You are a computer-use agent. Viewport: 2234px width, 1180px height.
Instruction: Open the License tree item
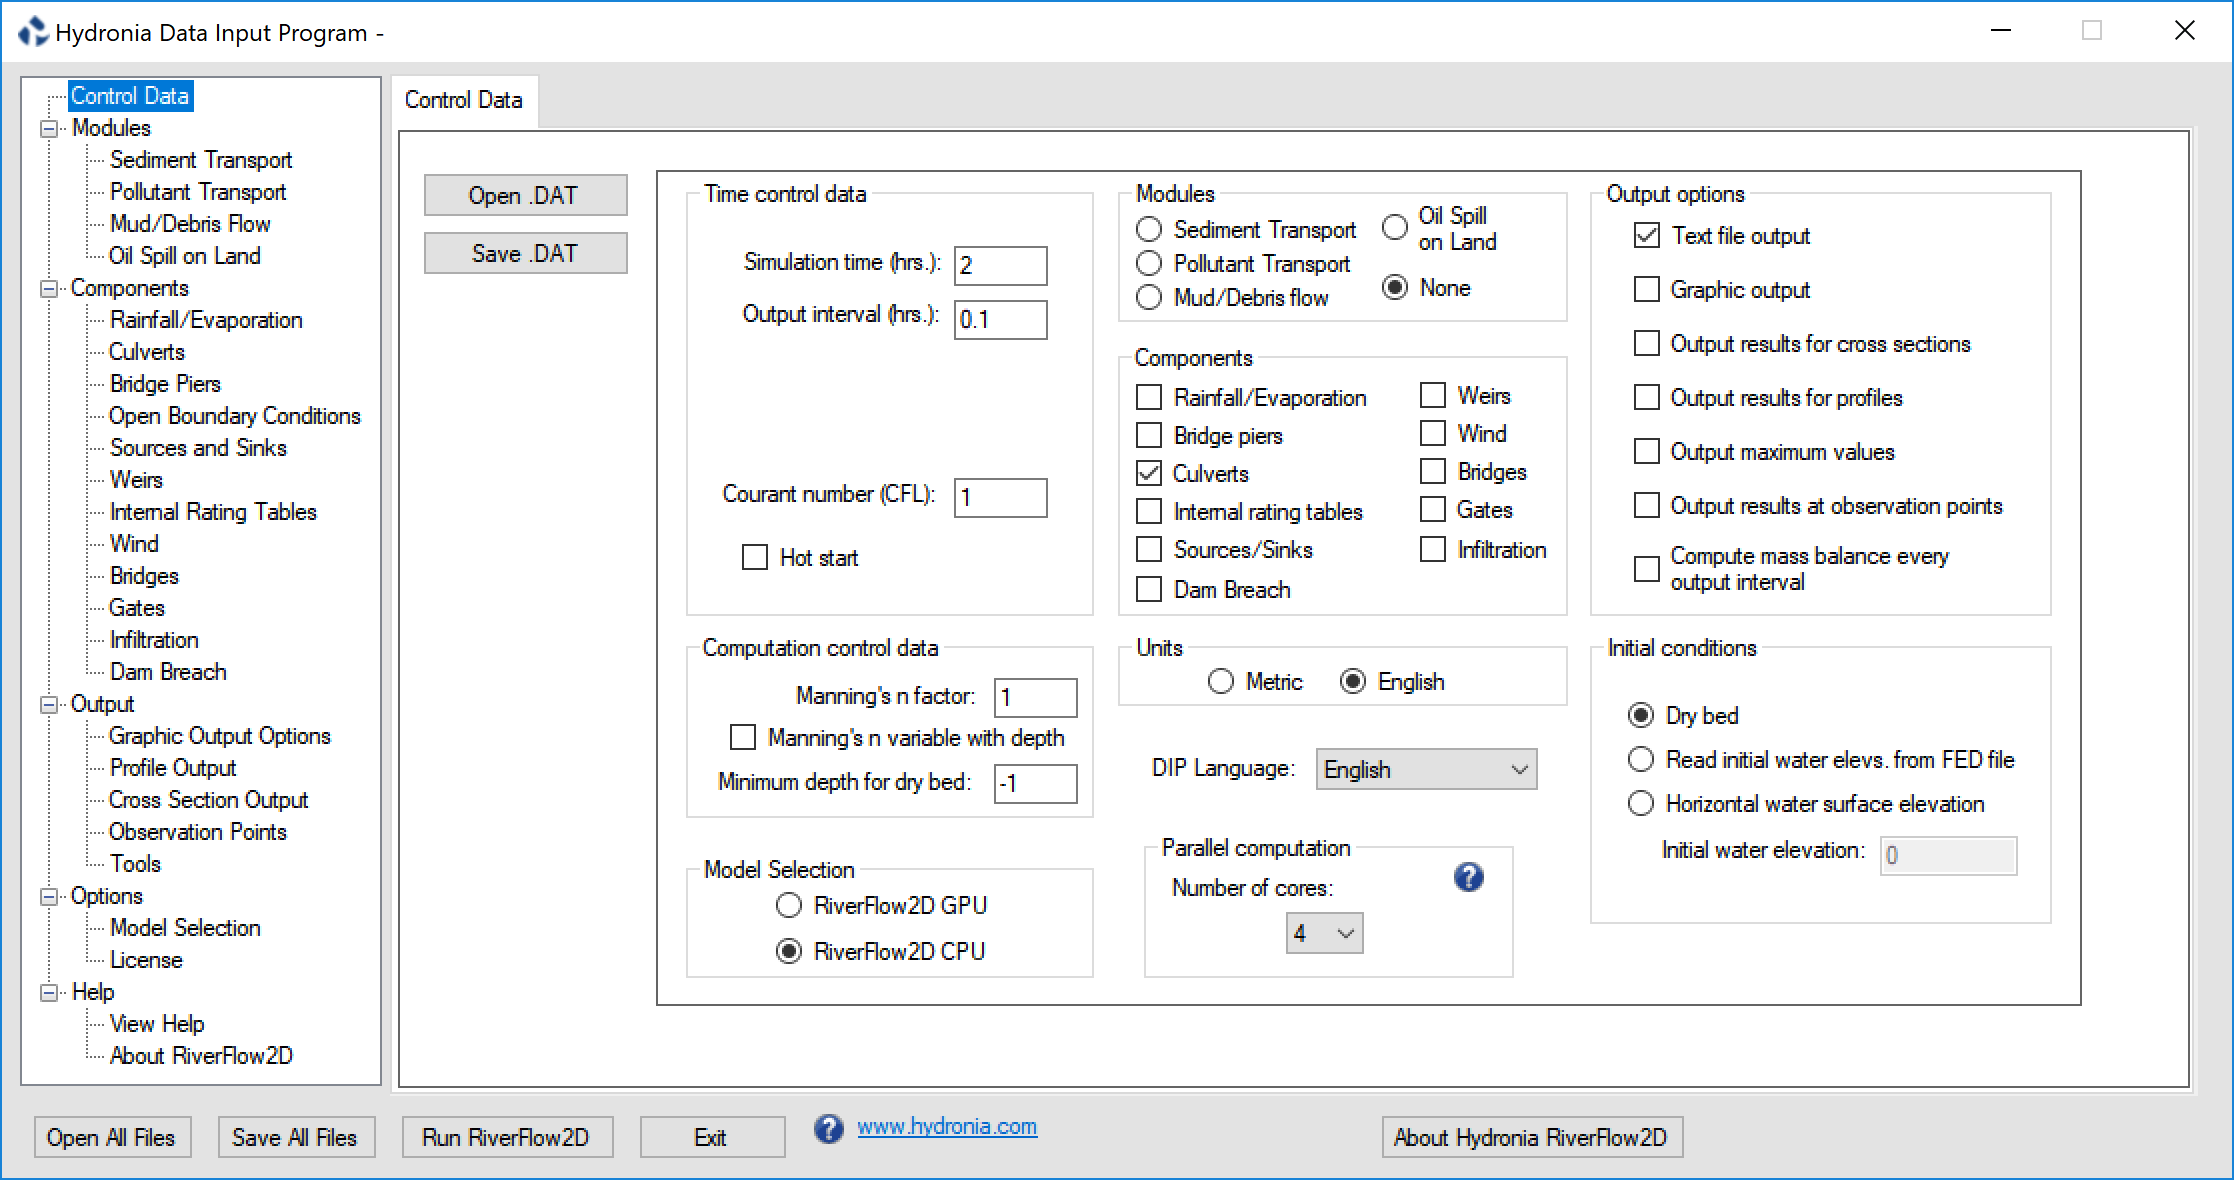[x=146, y=960]
